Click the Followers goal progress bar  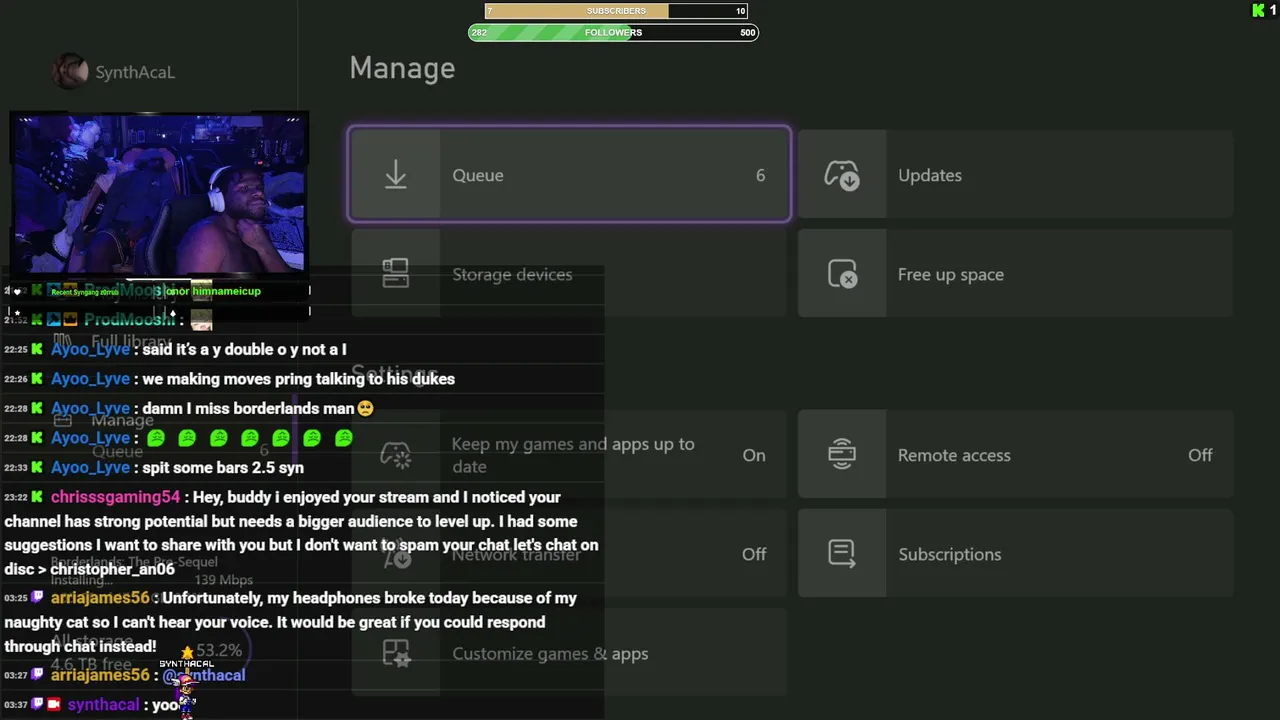click(613, 32)
